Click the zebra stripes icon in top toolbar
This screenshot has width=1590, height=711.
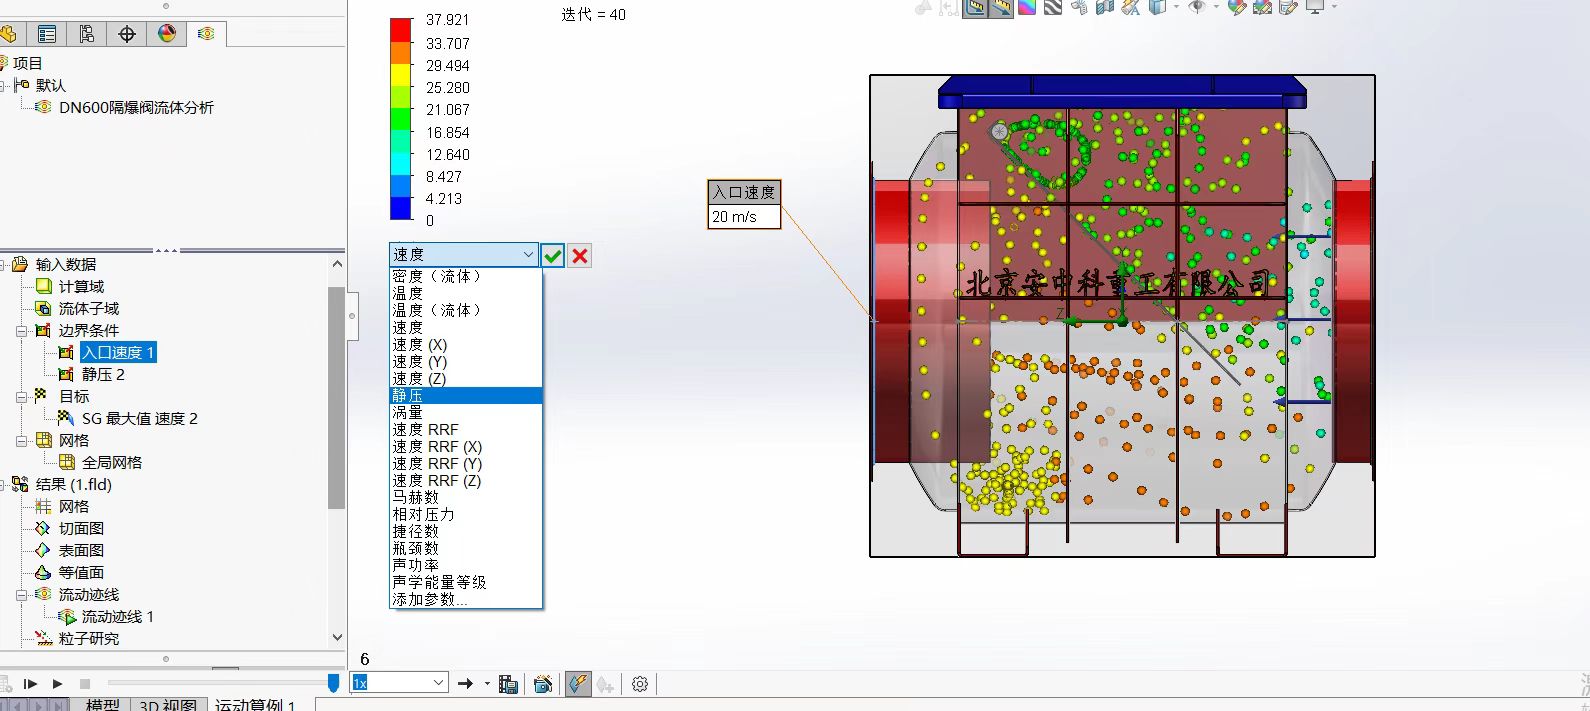[x=1053, y=8]
